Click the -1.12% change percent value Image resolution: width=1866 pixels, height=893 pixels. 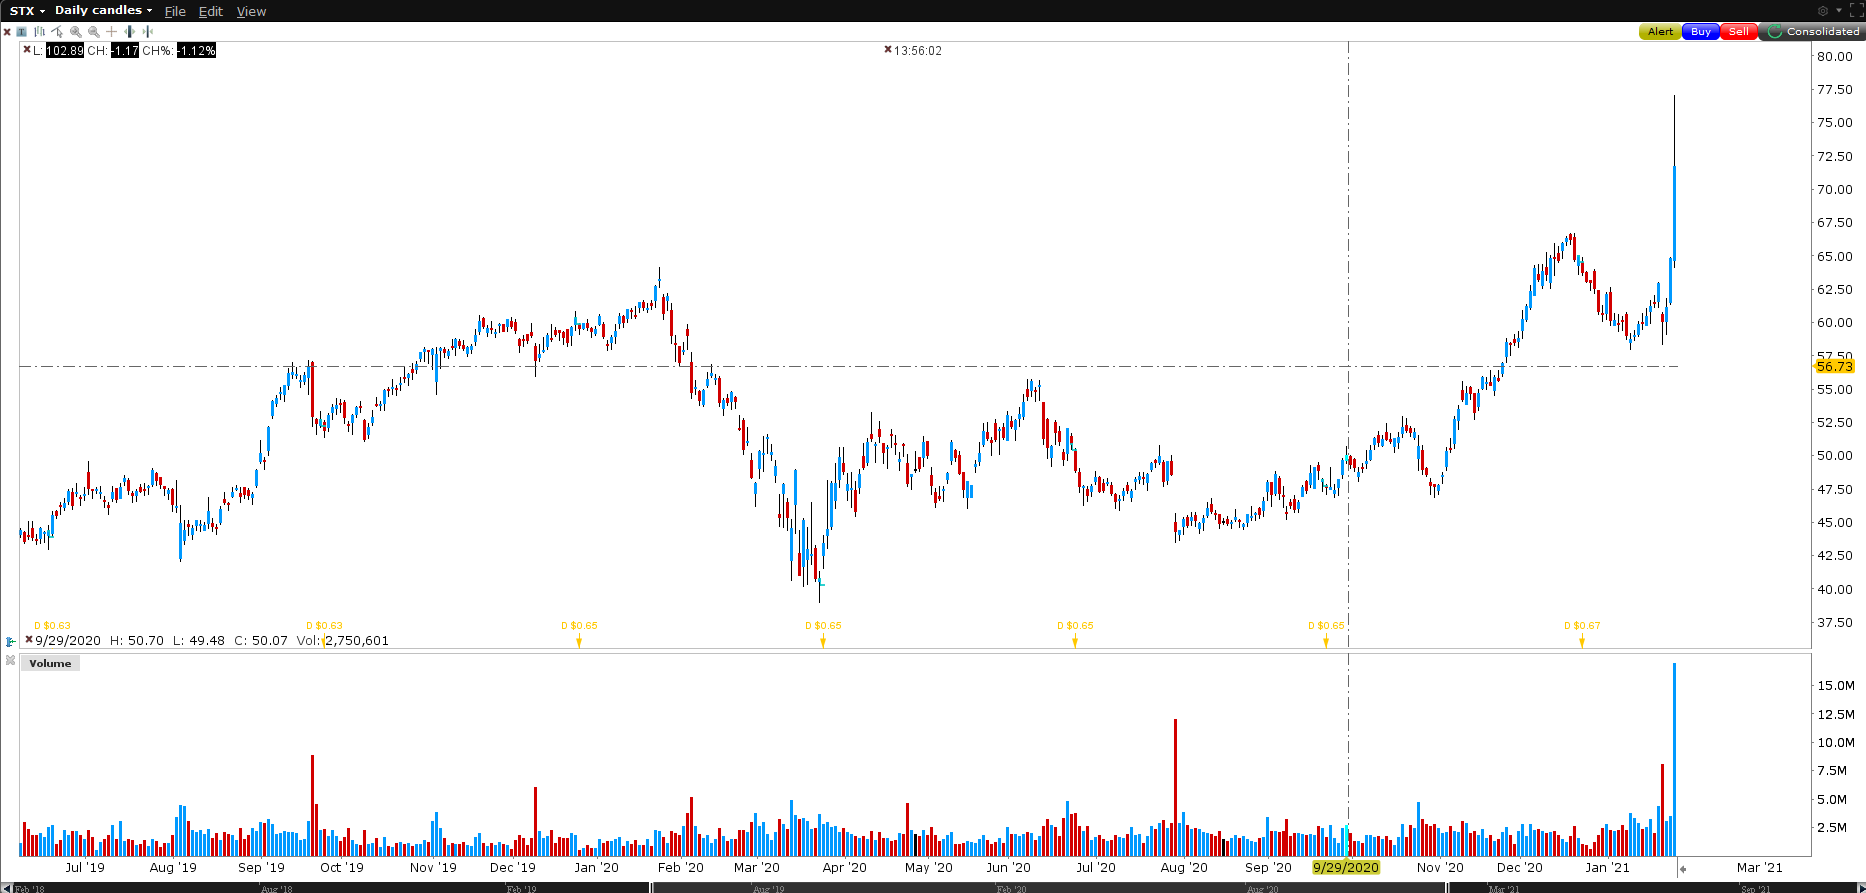(x=197, y=51)
